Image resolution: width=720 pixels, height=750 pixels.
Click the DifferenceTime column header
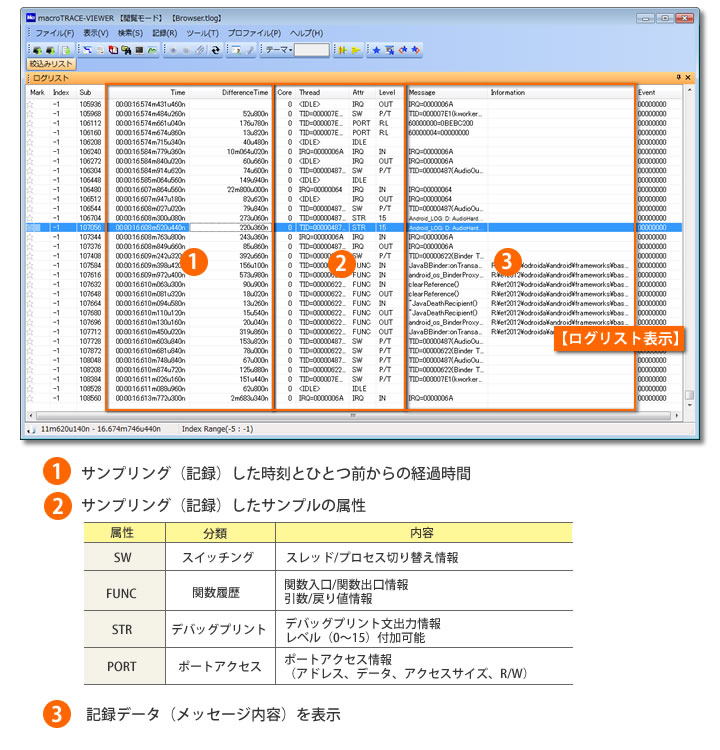pos(231,92)
